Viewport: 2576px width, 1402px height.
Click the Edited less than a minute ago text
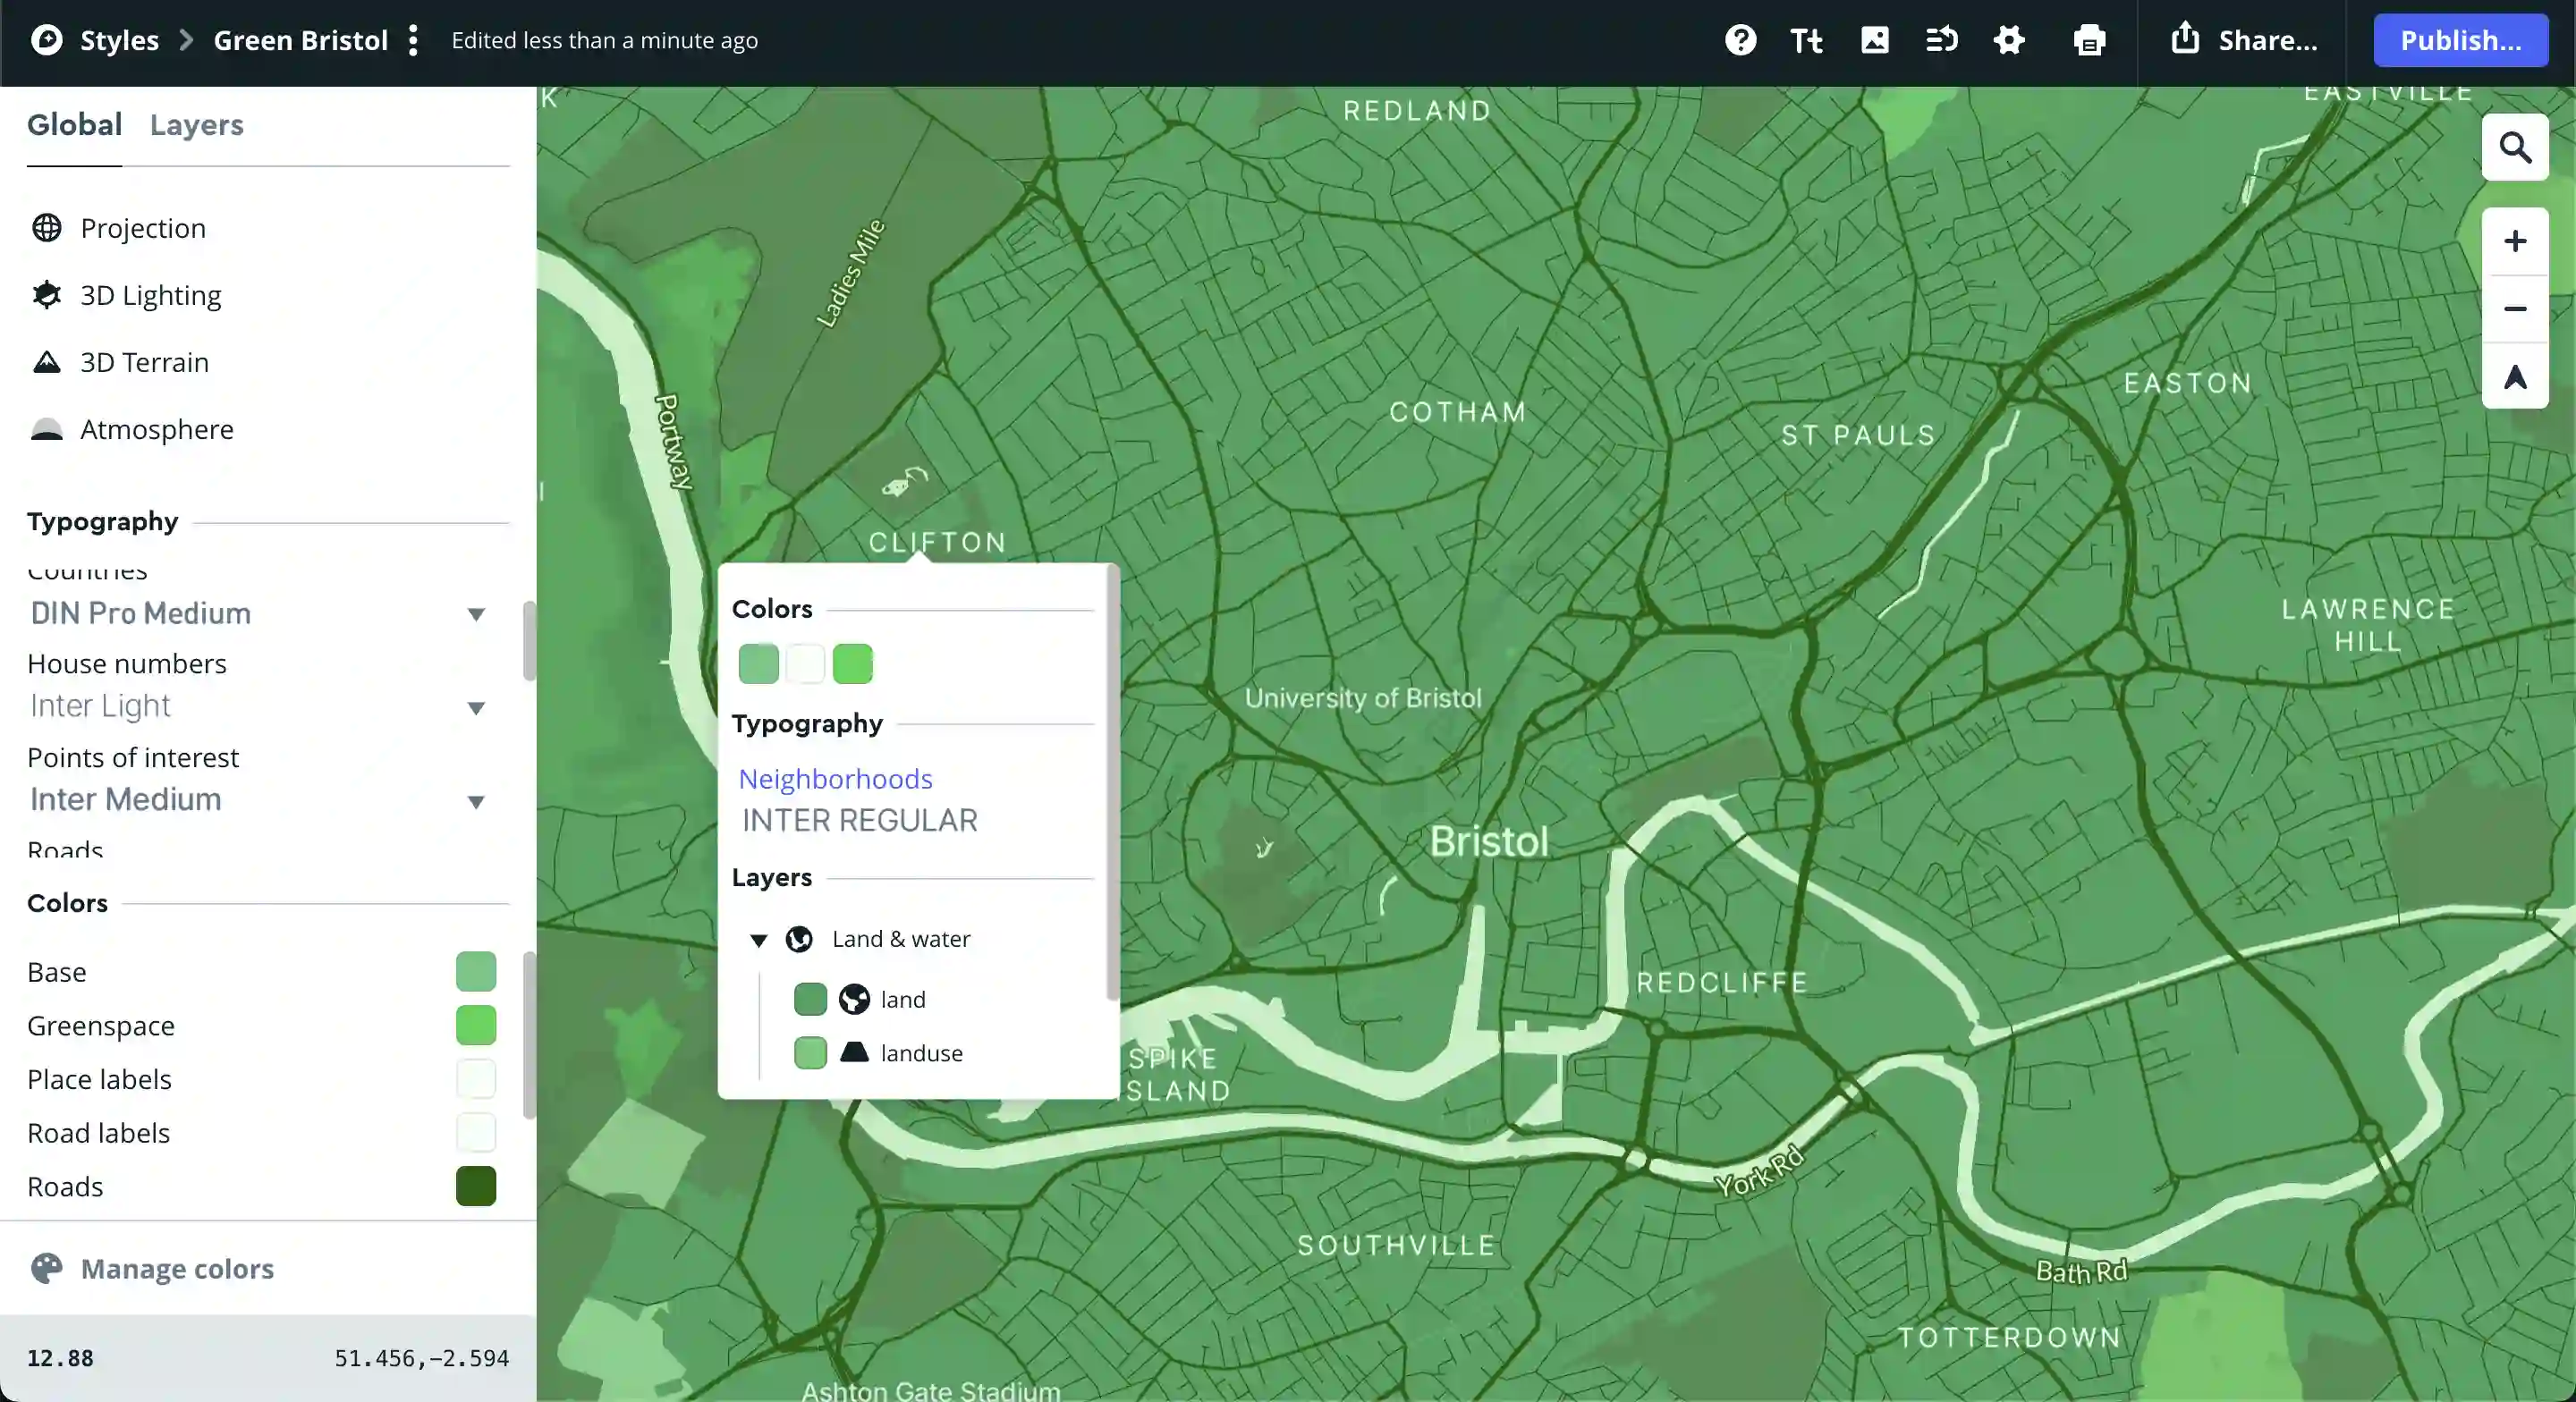[x=604, y=40]
